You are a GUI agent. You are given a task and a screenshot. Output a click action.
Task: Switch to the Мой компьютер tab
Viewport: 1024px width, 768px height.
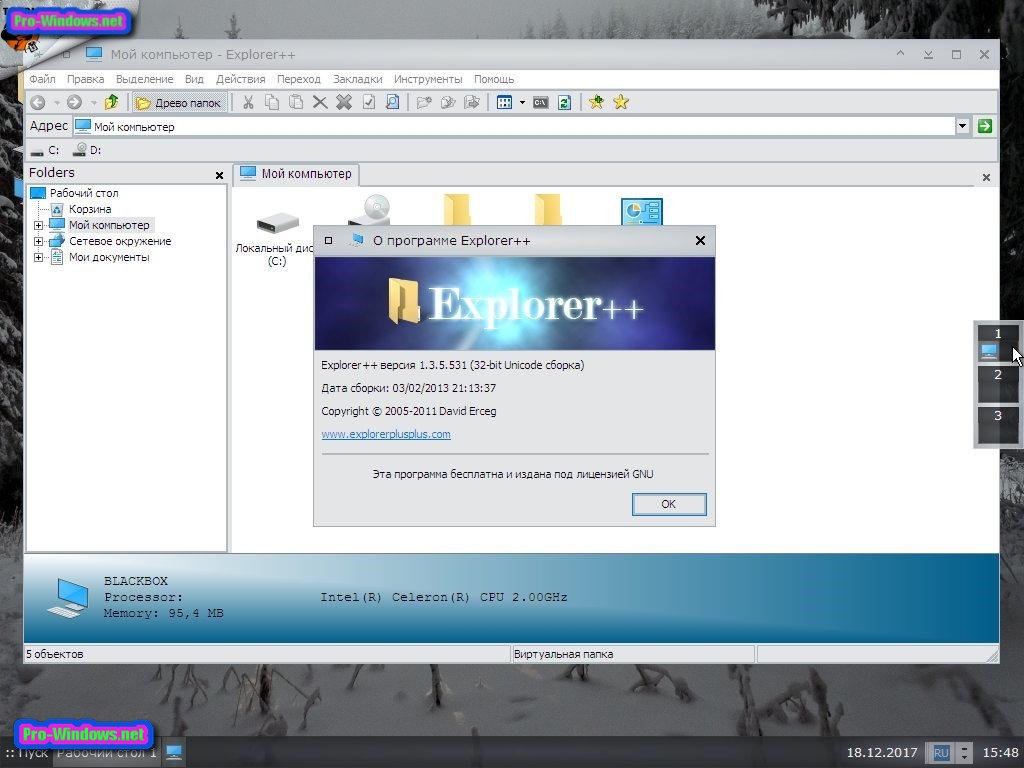[296, 174]
